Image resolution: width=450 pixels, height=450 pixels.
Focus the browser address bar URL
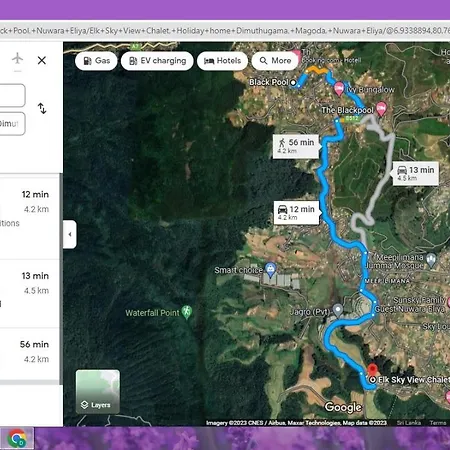[225, 31]
